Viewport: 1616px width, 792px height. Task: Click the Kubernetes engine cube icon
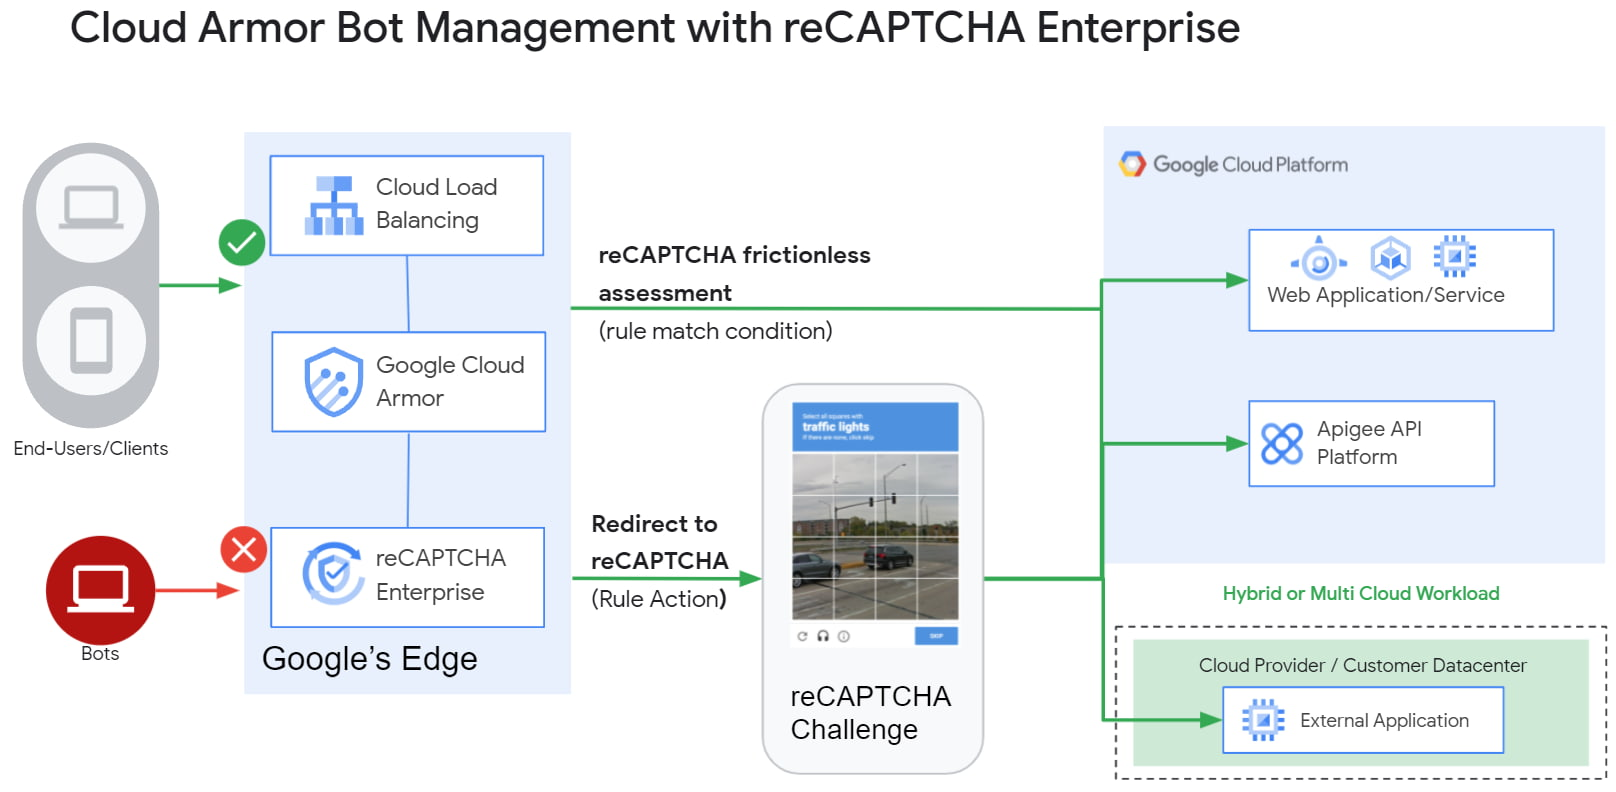click(1390, 258)
